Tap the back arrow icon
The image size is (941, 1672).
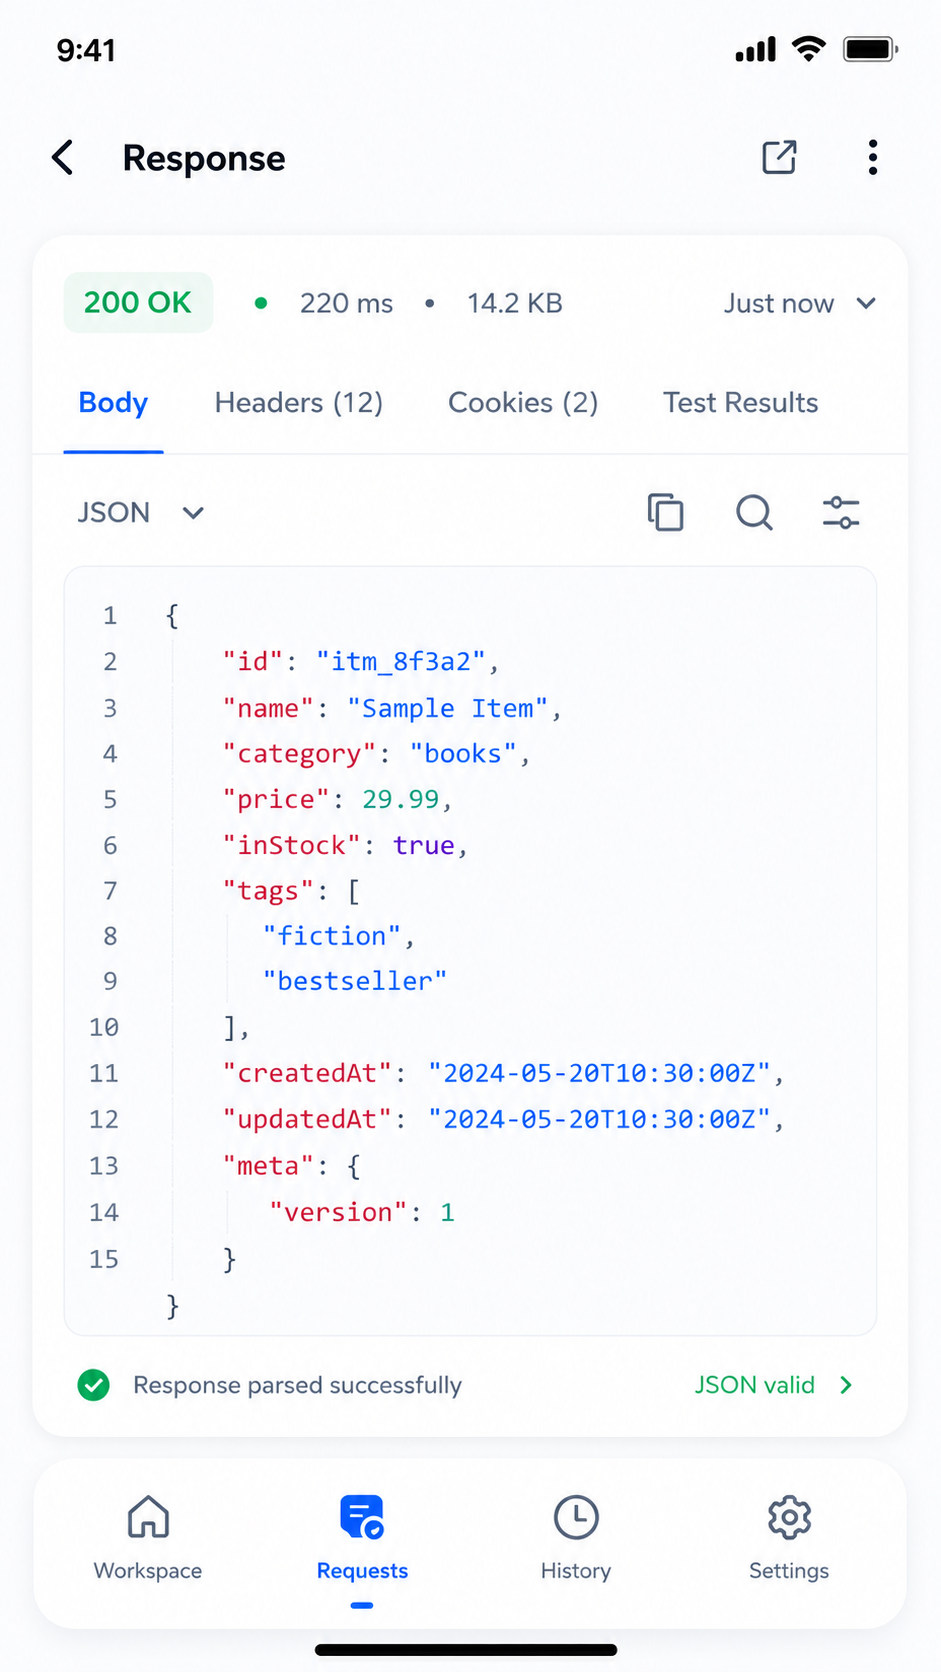coord(63,158)
